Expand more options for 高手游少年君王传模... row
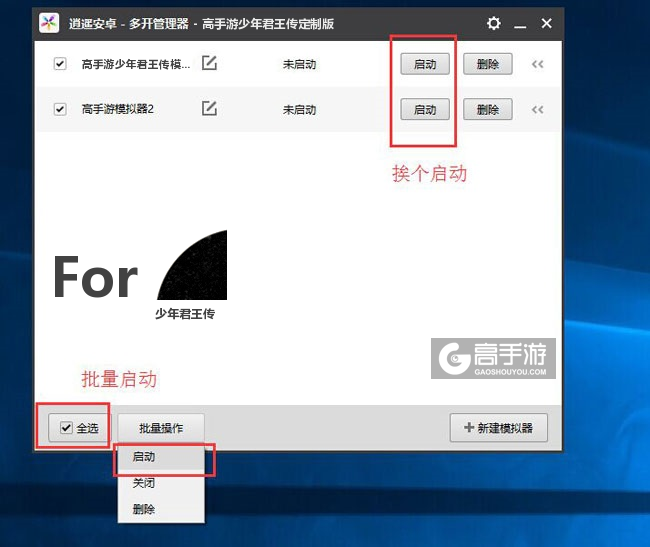Image resolution: width=650 pixels, height=547 pixels. point(538,64)
